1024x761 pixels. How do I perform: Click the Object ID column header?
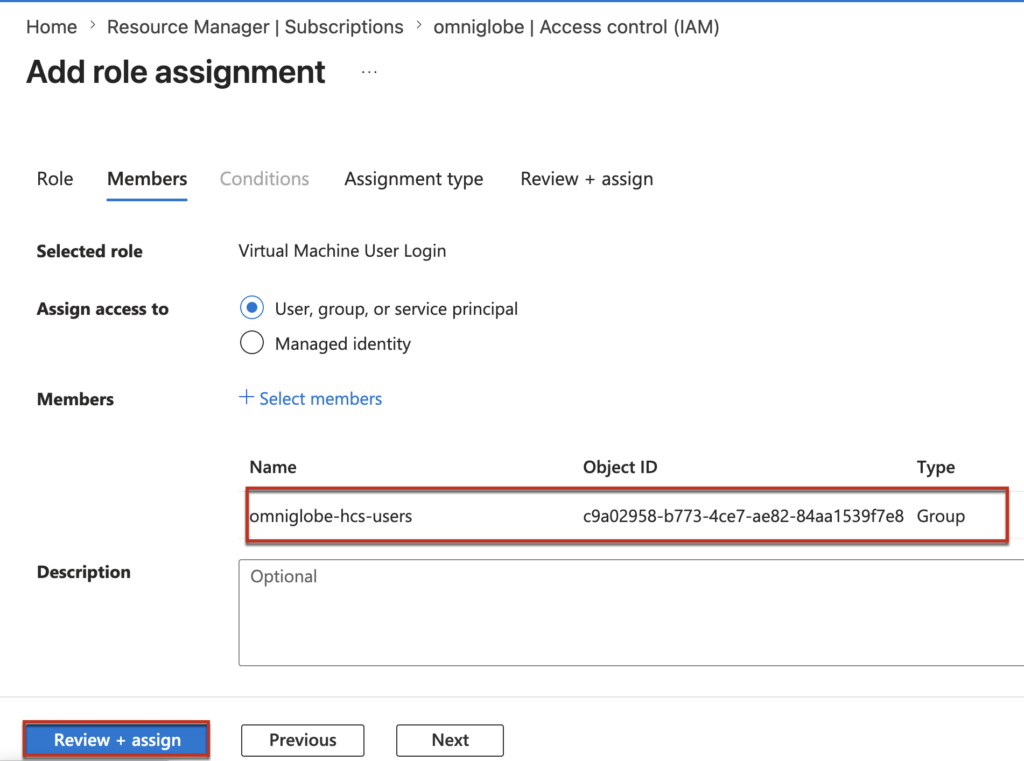point(620,467)
